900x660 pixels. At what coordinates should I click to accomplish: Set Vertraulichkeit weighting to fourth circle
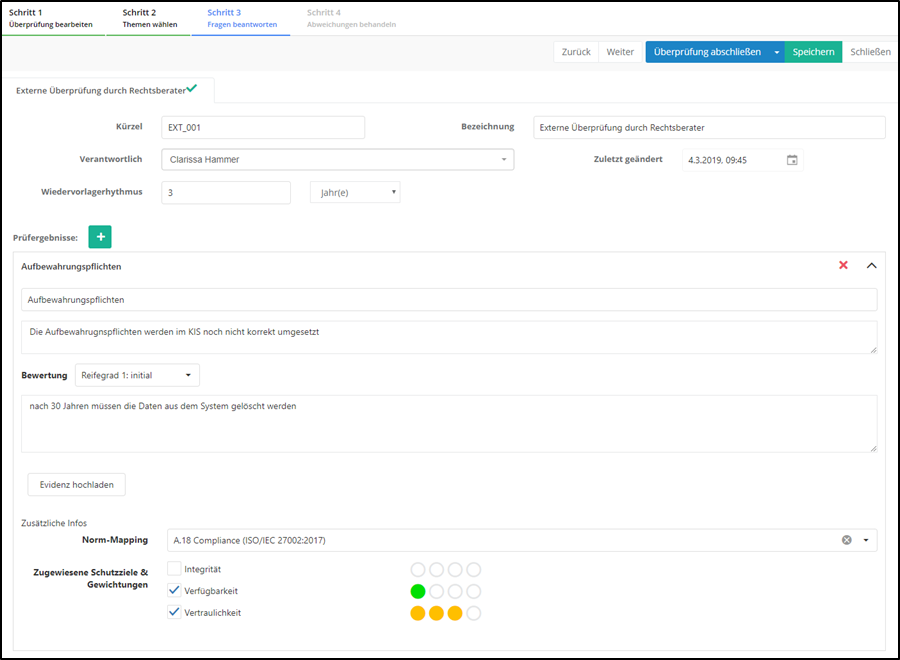pyautogui.click(x=473, y=613)
